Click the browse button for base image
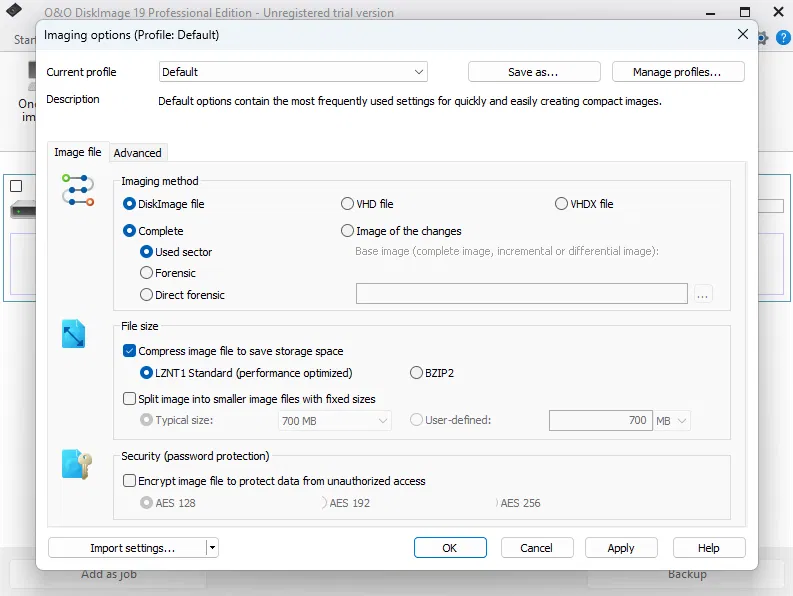Image resolution: width=793 pixels, height=596 pixels. pyautogui.click(x=703, y=294)
